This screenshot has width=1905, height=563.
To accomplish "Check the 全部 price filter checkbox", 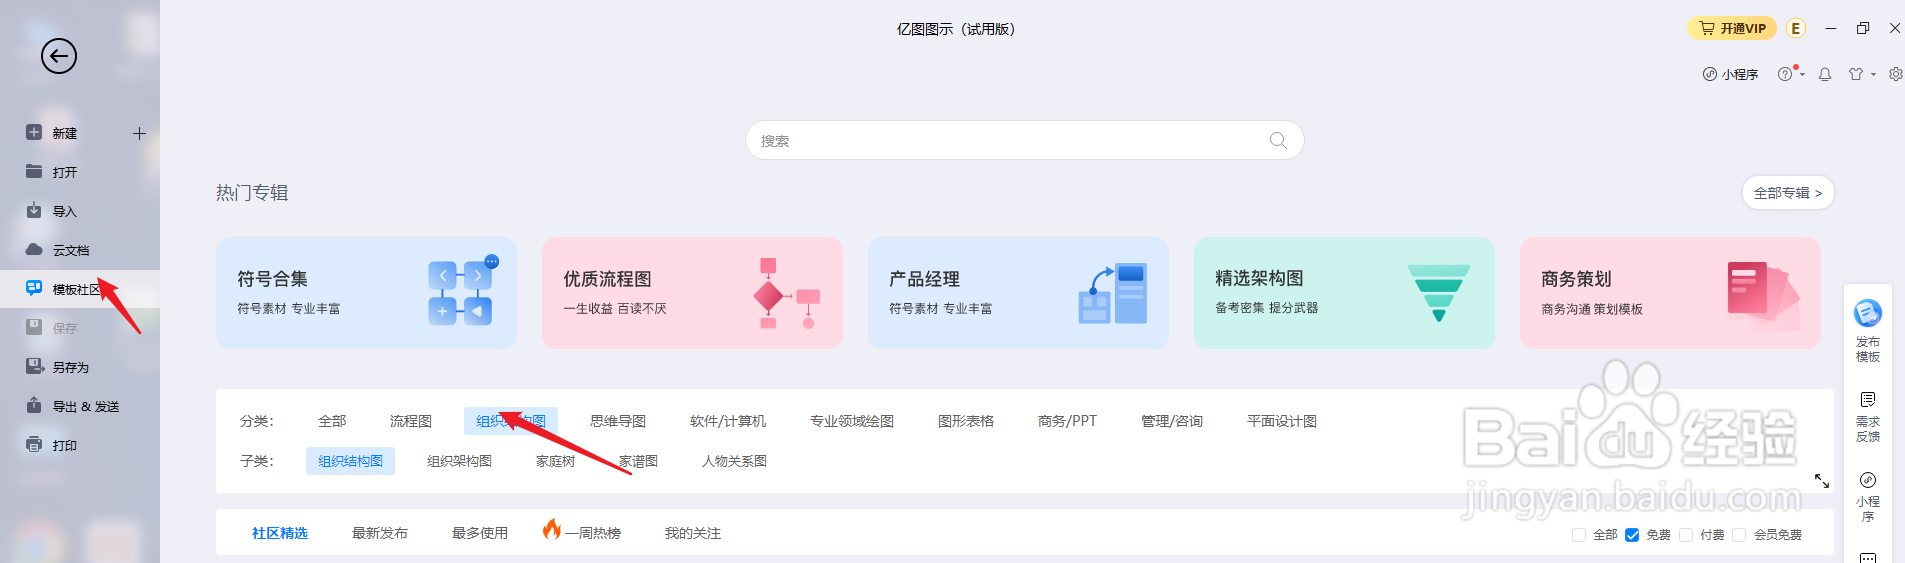I will (x=1579, y=535).
